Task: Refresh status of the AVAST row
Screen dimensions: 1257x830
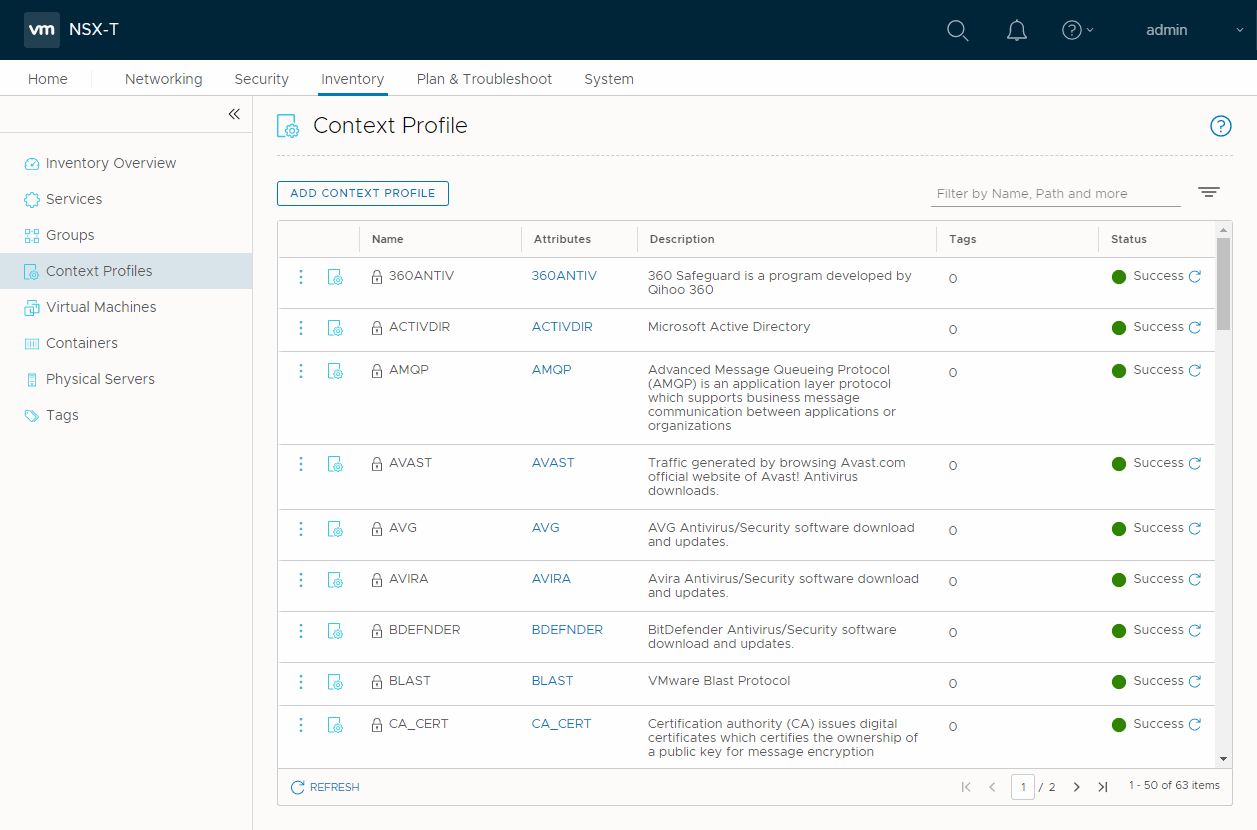Action: tap(1194, 463)
